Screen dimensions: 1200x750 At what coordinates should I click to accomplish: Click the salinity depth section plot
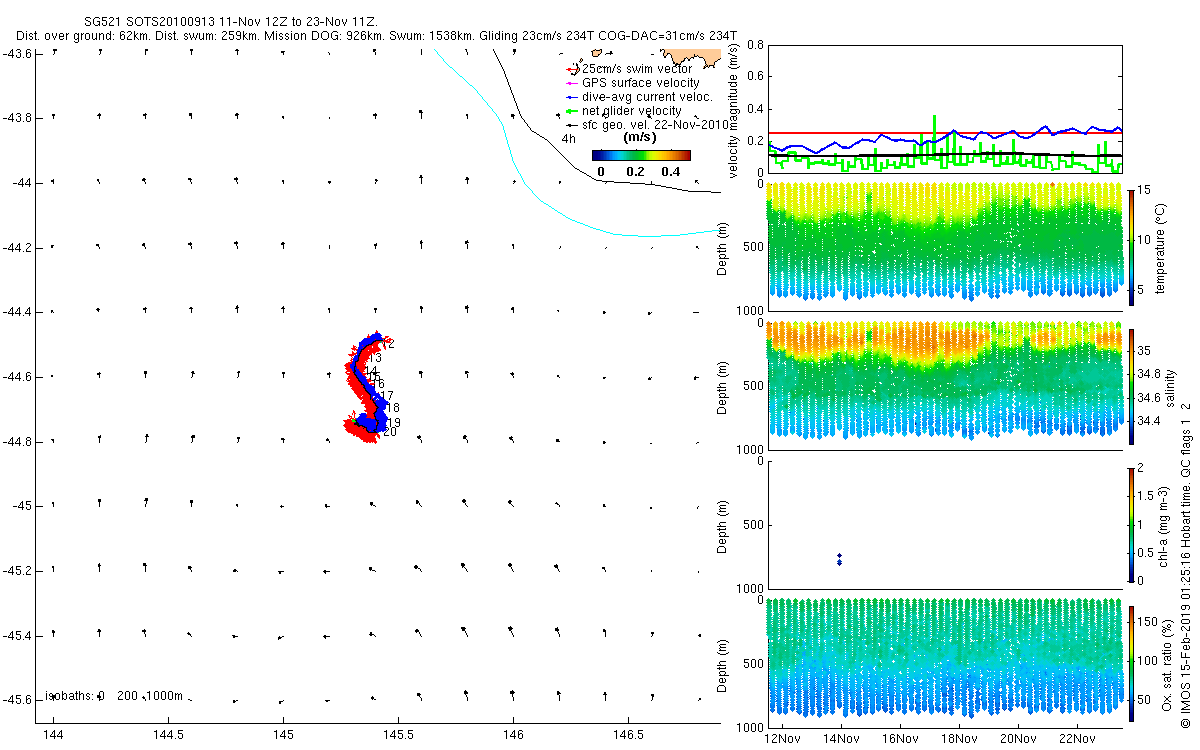[944, 381]
